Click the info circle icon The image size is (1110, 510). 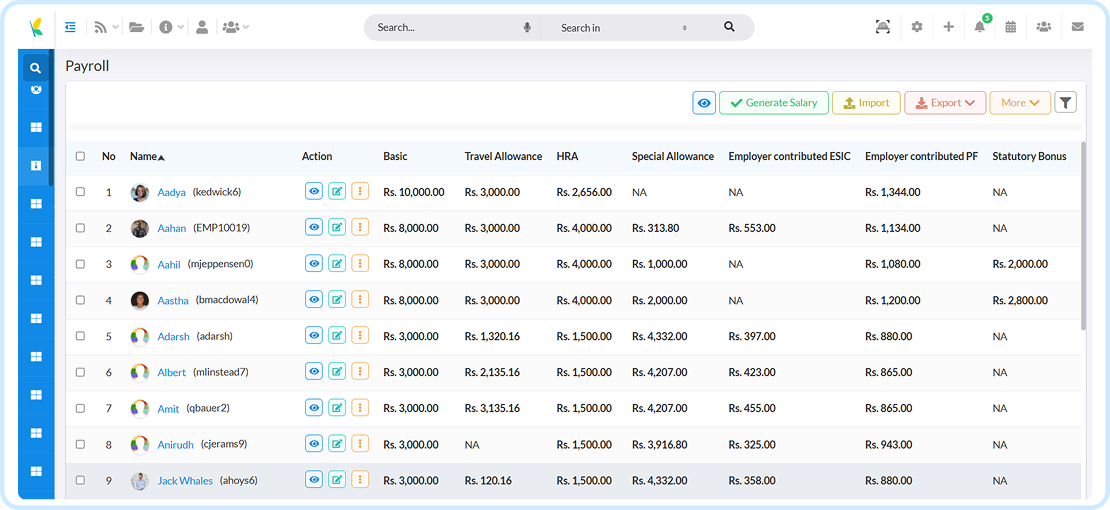[x=166, y=27]
